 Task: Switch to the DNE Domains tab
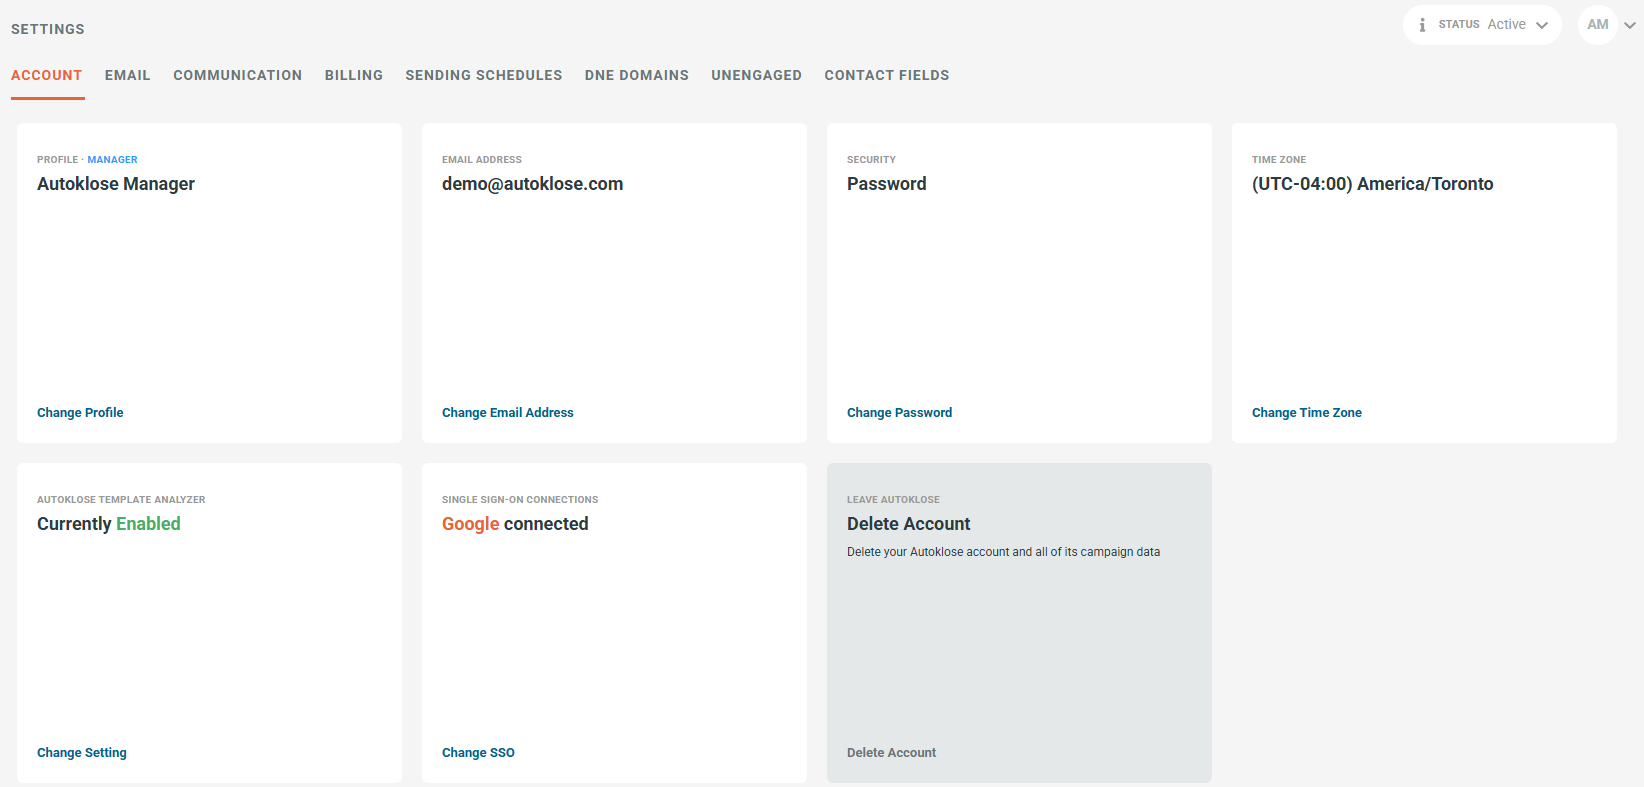click(x=637, y=75)
